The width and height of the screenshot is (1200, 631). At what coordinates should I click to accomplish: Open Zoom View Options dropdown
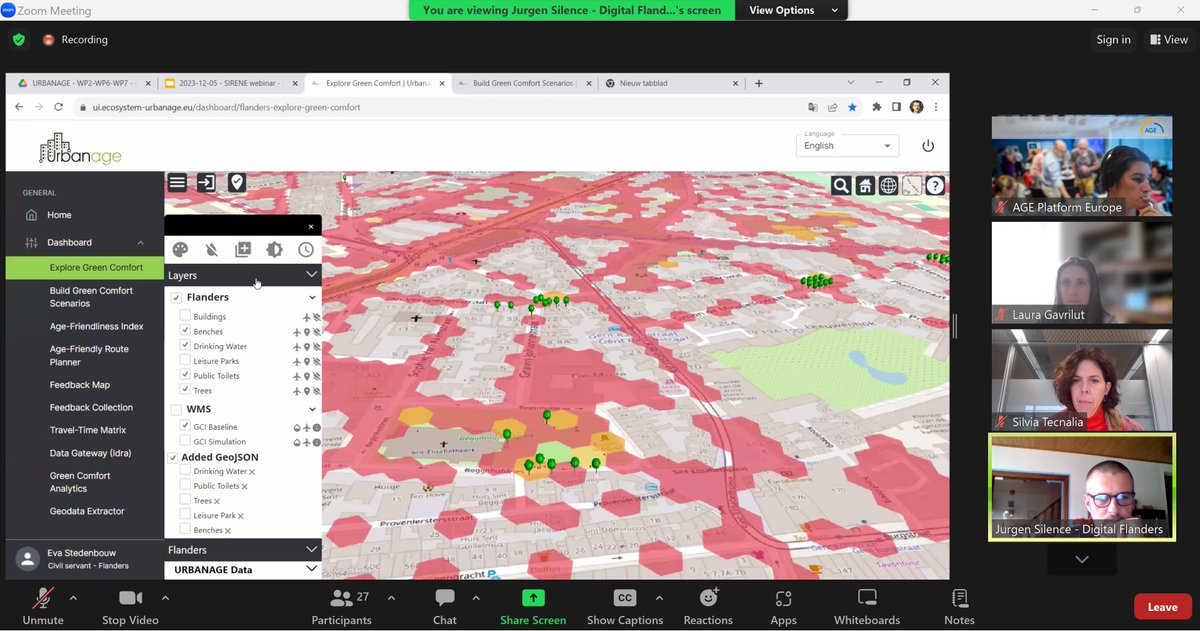(x=791, y=10)
